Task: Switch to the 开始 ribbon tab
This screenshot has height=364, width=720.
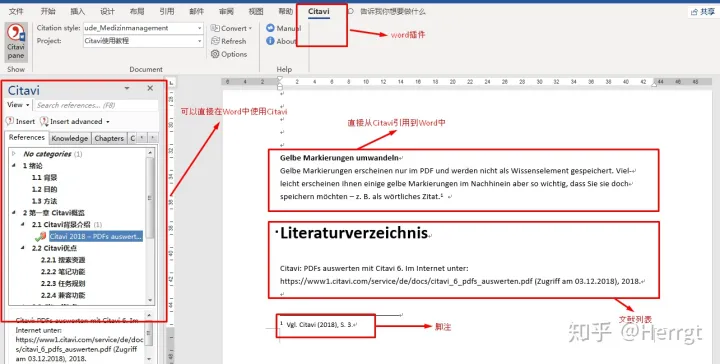Action: coord(48,11)
